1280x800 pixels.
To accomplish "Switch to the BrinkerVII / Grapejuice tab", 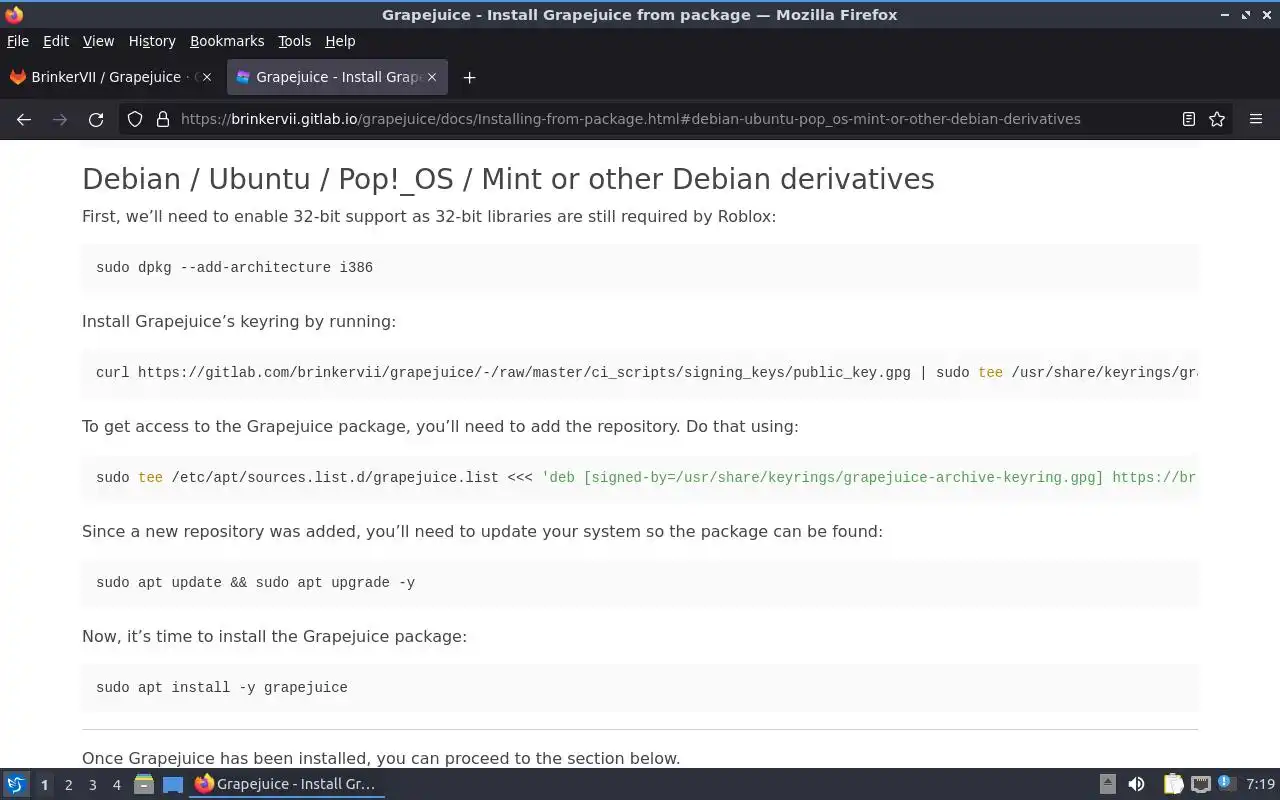I will pyautogui.click(x=112, y=77).
